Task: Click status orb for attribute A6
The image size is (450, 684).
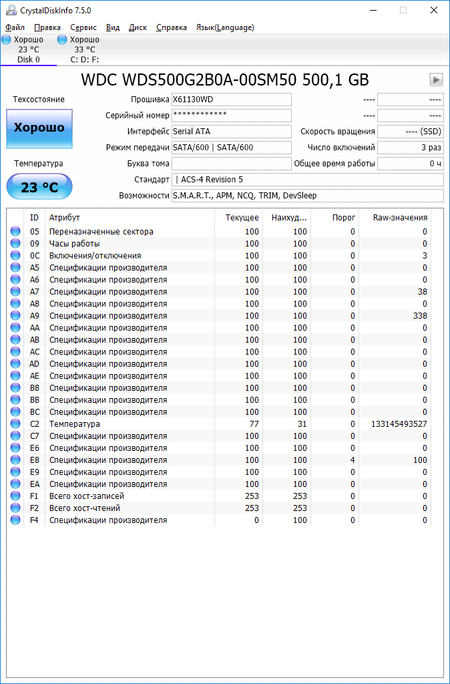Action: click(x=15, y=280)
